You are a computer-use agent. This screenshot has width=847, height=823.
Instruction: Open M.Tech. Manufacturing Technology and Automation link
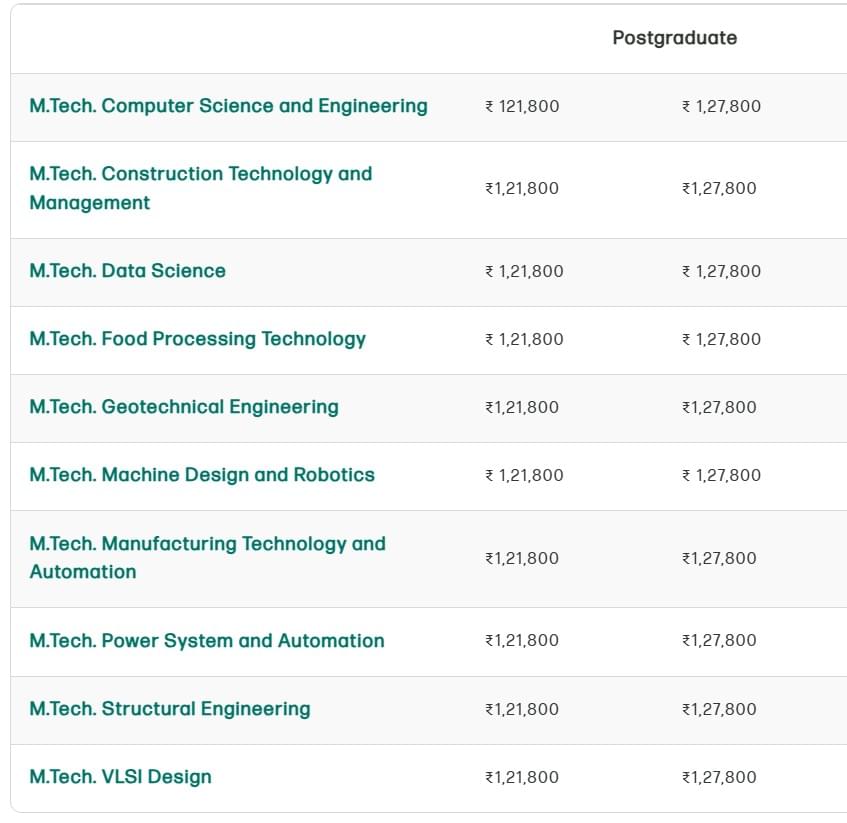coord(207,544)
